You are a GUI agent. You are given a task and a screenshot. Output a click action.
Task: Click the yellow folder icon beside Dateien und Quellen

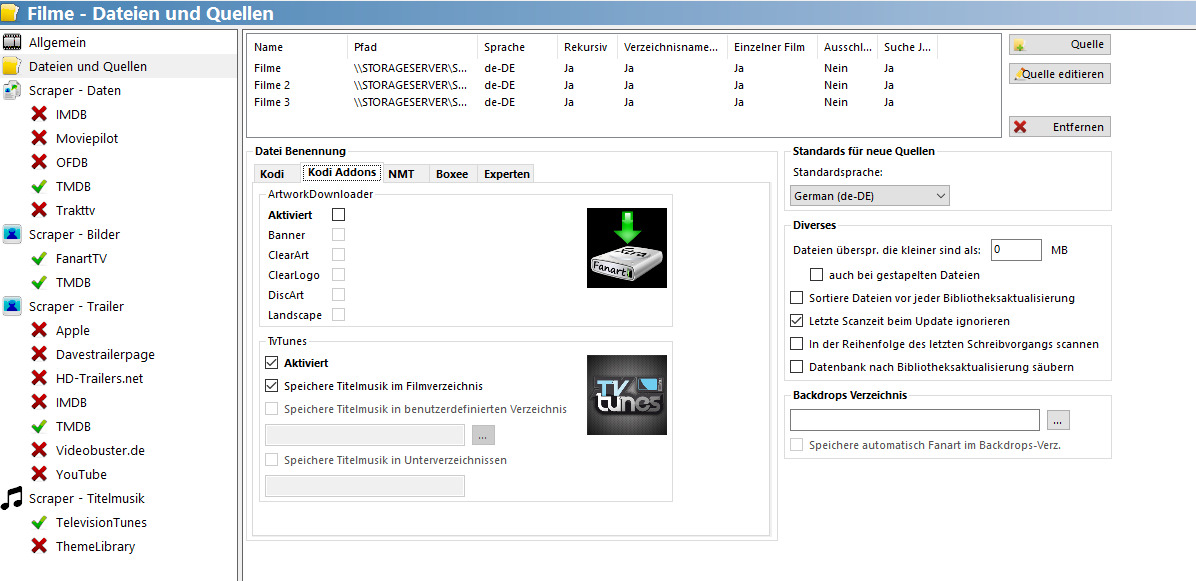pyautogui.click(x=11, y=66)
